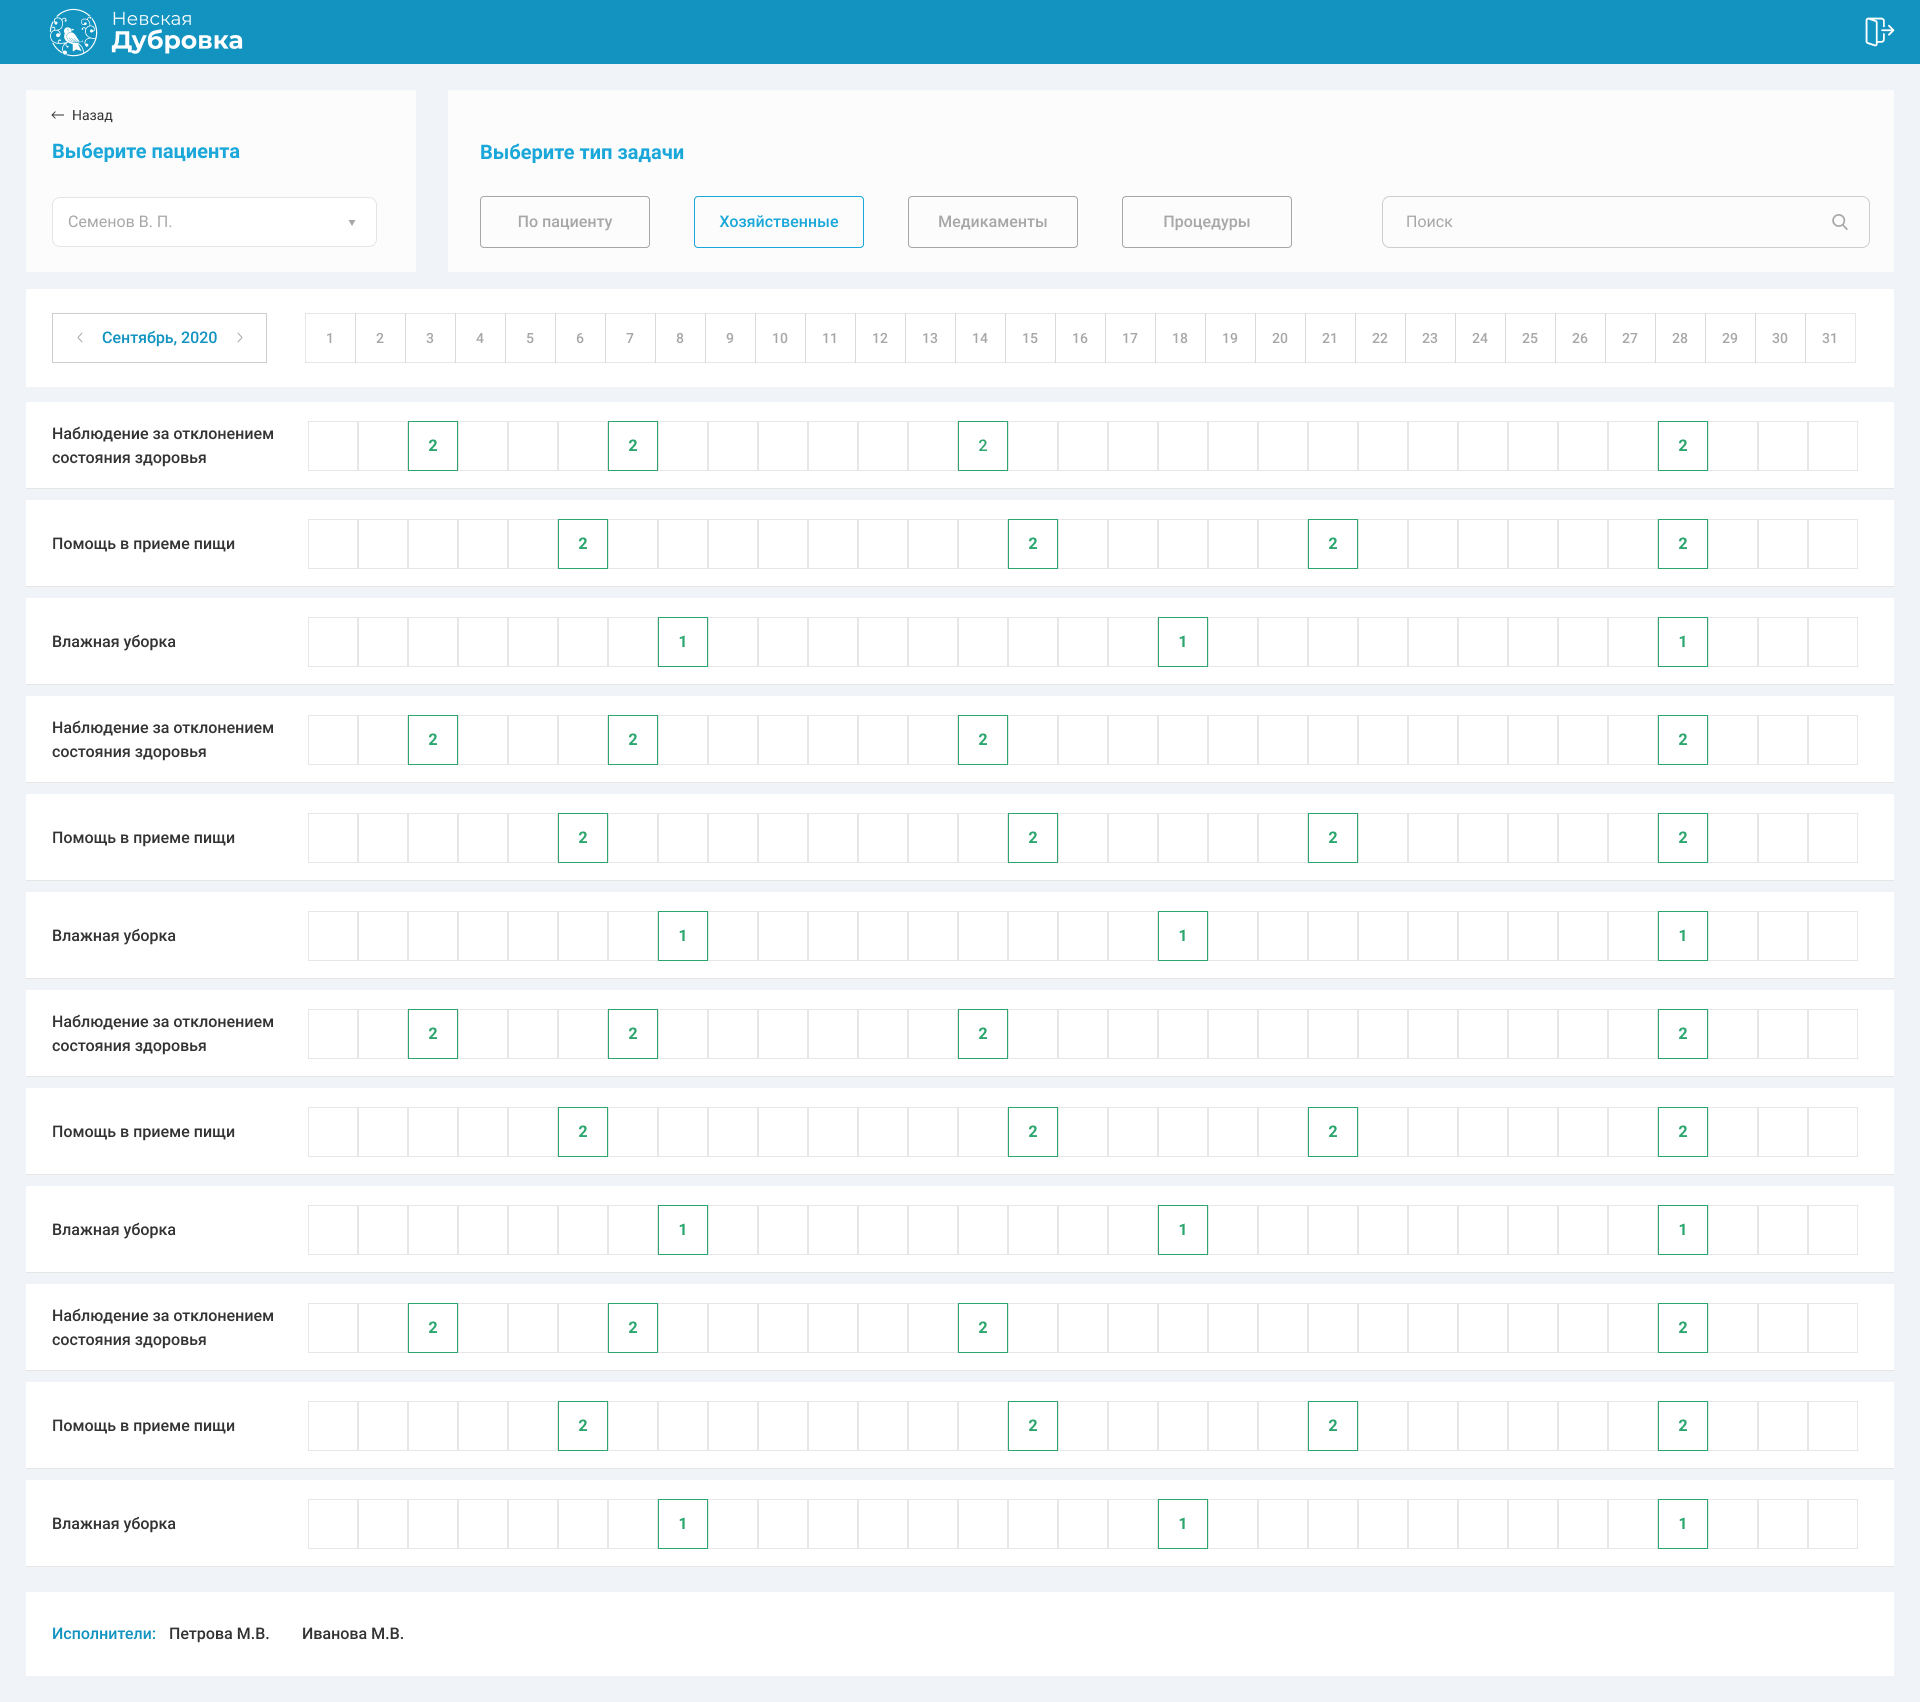Select day 18 in calendar header

[1180, 338]
